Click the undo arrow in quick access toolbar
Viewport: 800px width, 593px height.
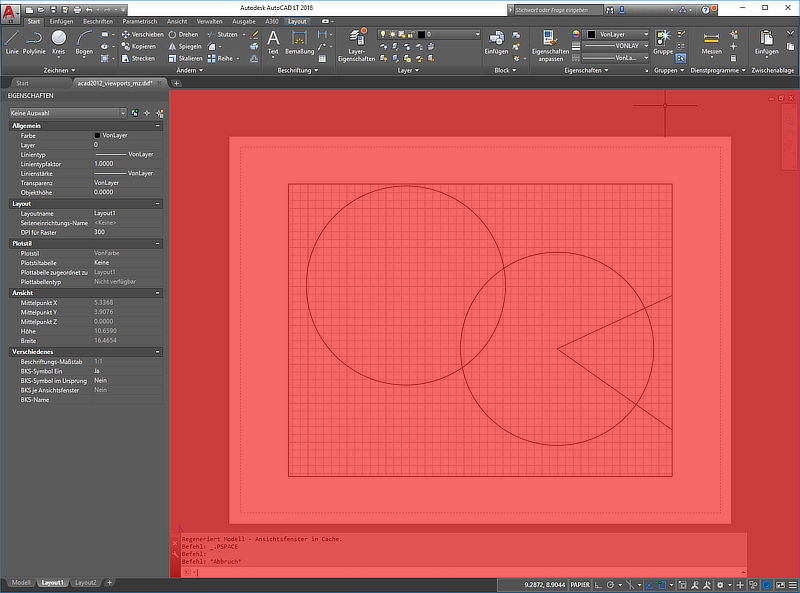point(89,10)
